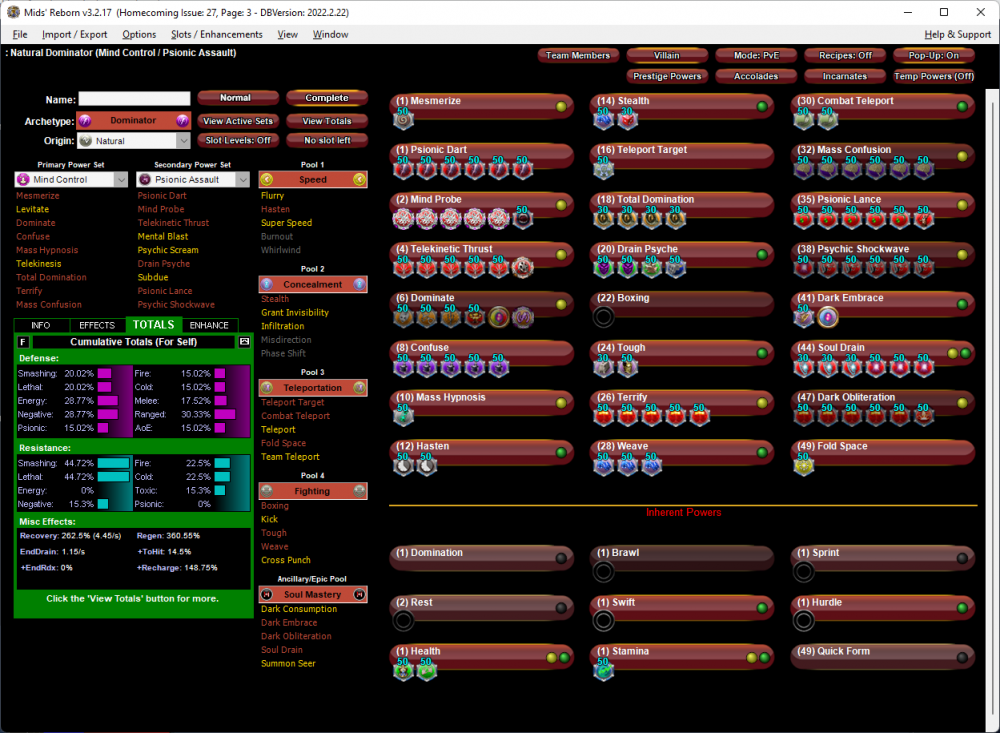Click the Stamina enhancement slot icon
Image resolution: width=1000 pixels, height=733 pixels.
click(603, 671)
